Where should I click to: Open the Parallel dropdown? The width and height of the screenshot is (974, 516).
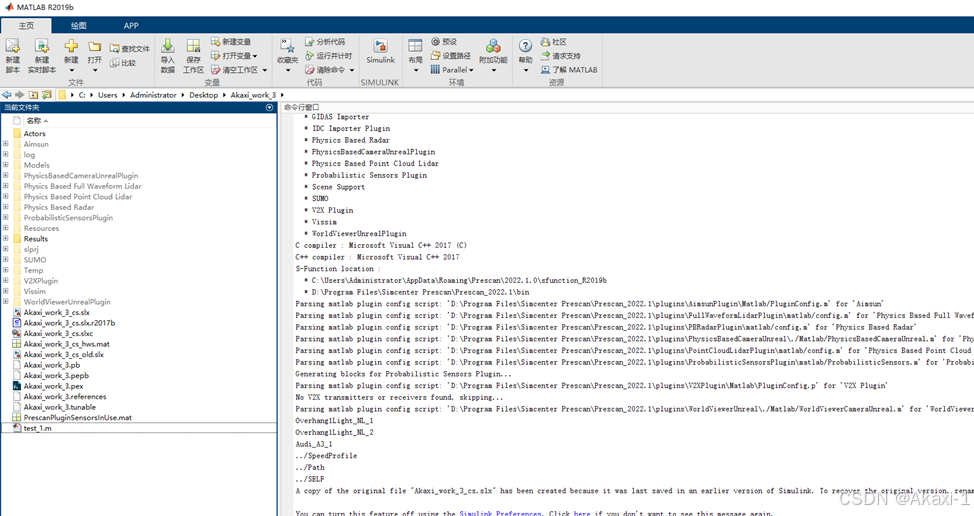(452, 70)
